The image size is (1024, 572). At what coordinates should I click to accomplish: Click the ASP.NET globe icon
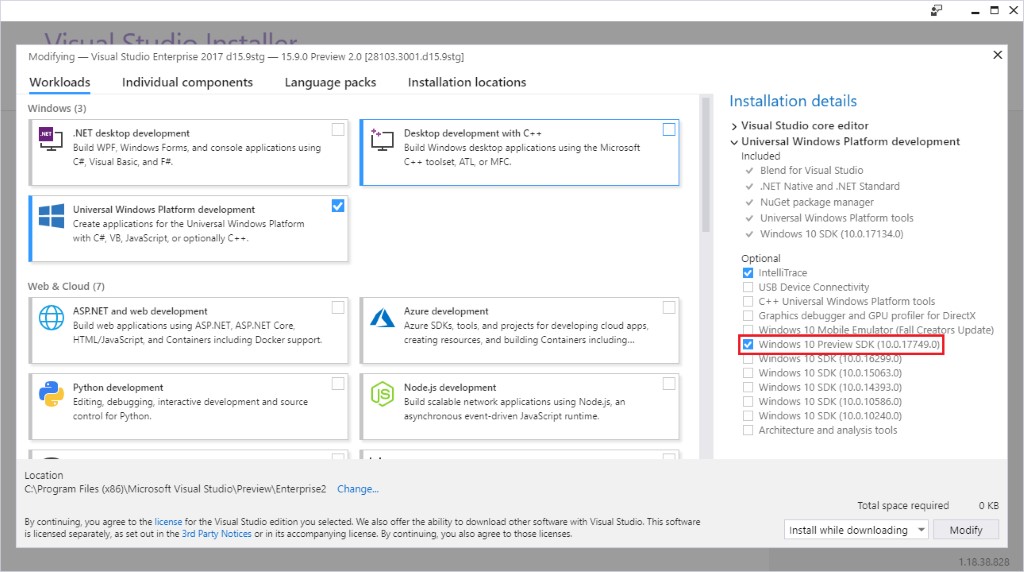(x=52, y=318)
